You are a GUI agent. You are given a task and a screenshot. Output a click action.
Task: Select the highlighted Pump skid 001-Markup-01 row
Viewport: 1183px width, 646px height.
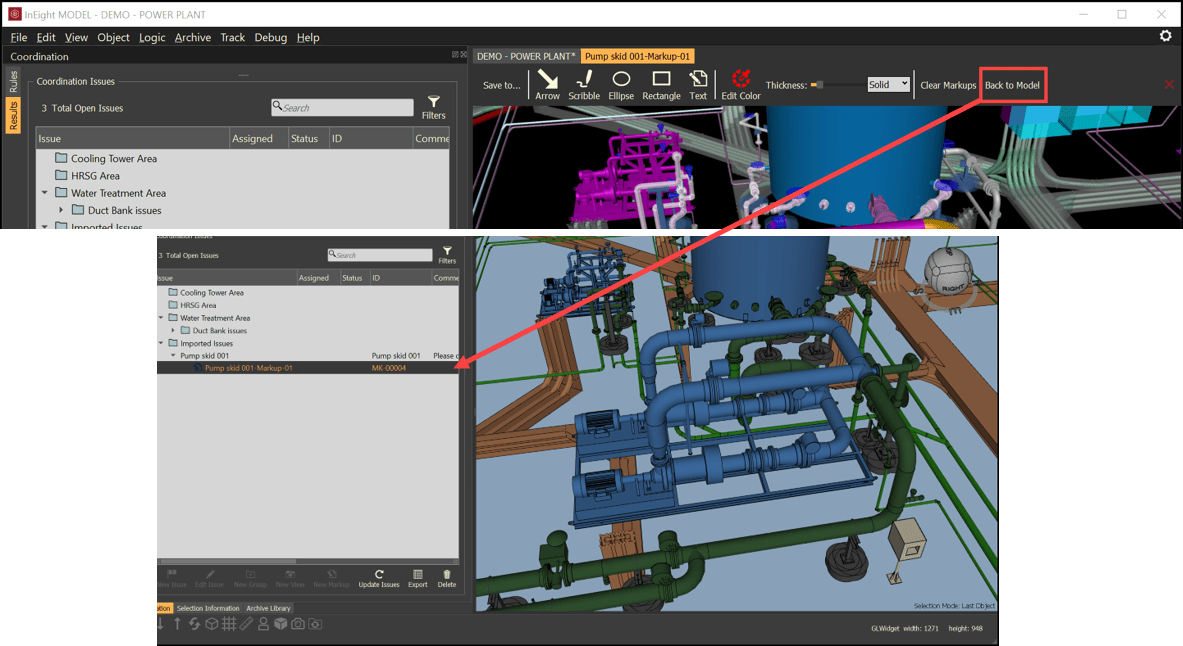click(307, 368)
